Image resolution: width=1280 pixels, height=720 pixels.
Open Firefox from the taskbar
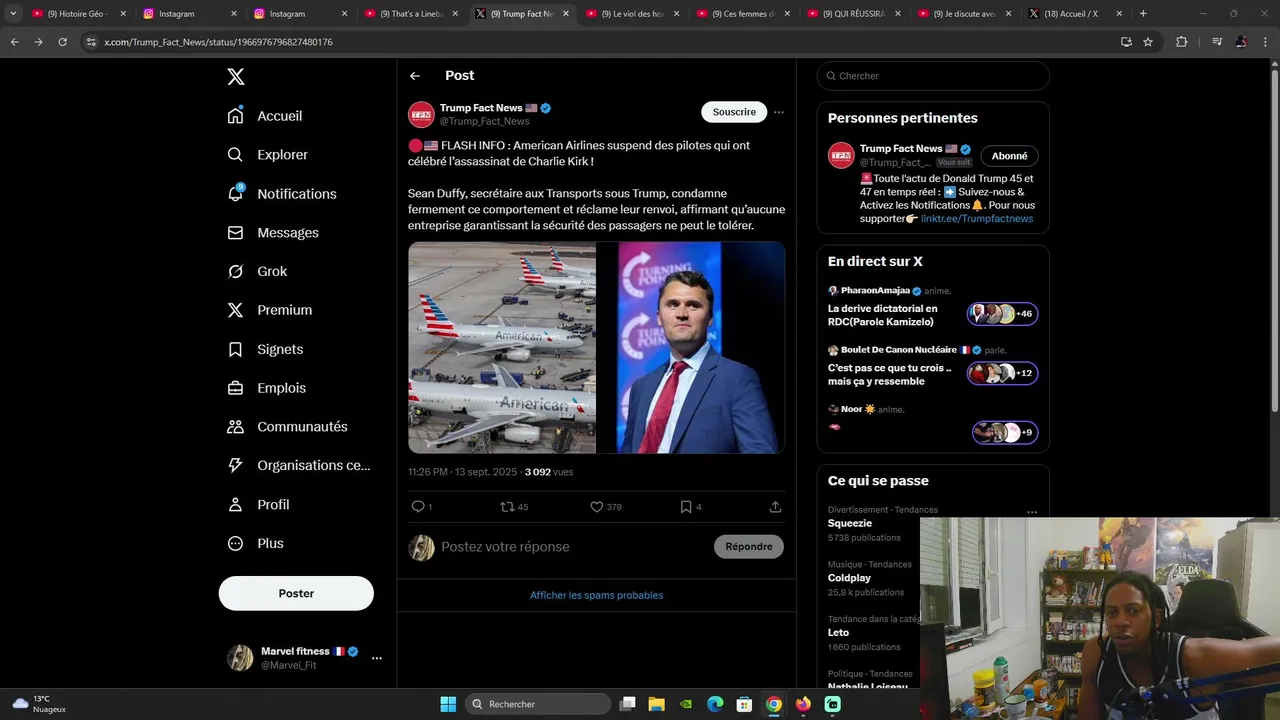(x=803, y=704)
